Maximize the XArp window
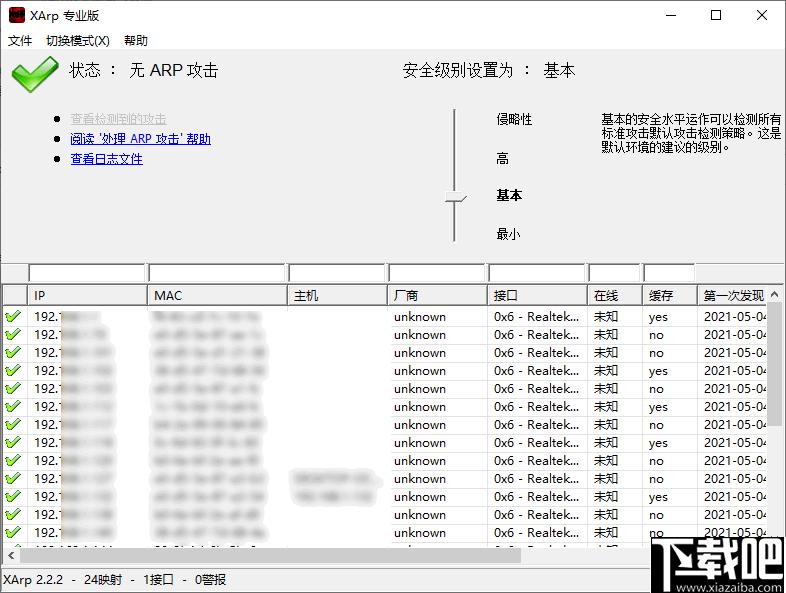The height and width of the screenshot is (593, 786). coord(716,16)
